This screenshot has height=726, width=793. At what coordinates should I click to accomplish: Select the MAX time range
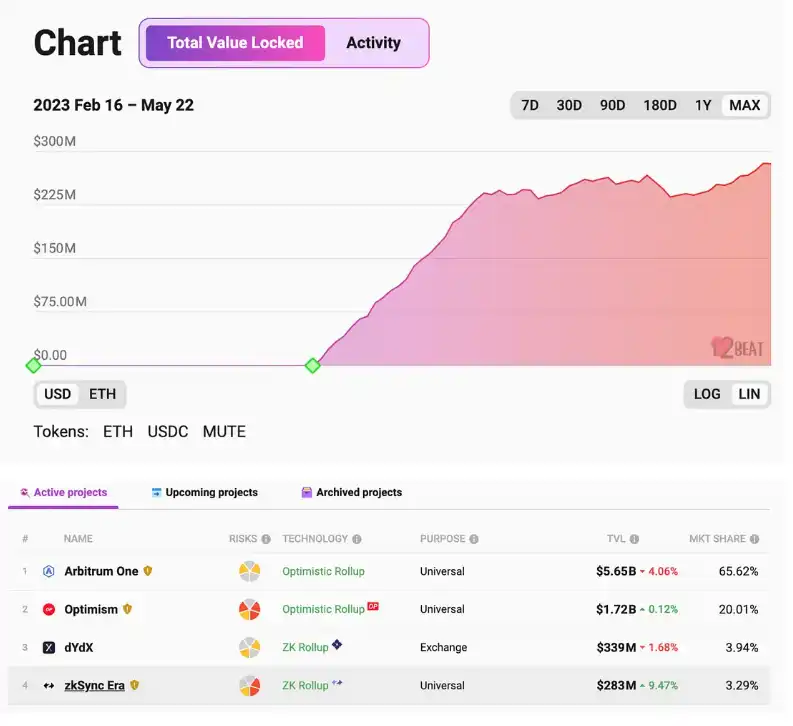pyautogui.click(x=744, y=105)
